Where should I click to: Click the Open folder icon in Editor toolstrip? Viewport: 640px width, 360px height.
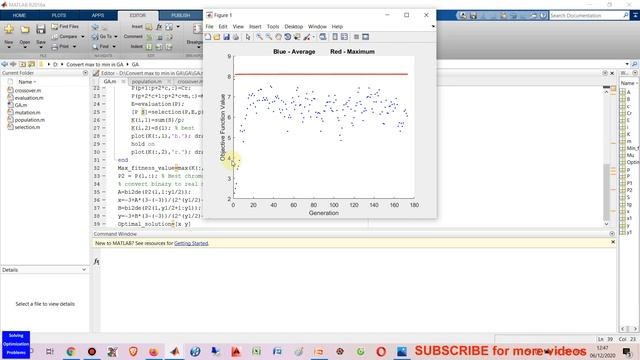pyautogui.click(x=25, y=29)
